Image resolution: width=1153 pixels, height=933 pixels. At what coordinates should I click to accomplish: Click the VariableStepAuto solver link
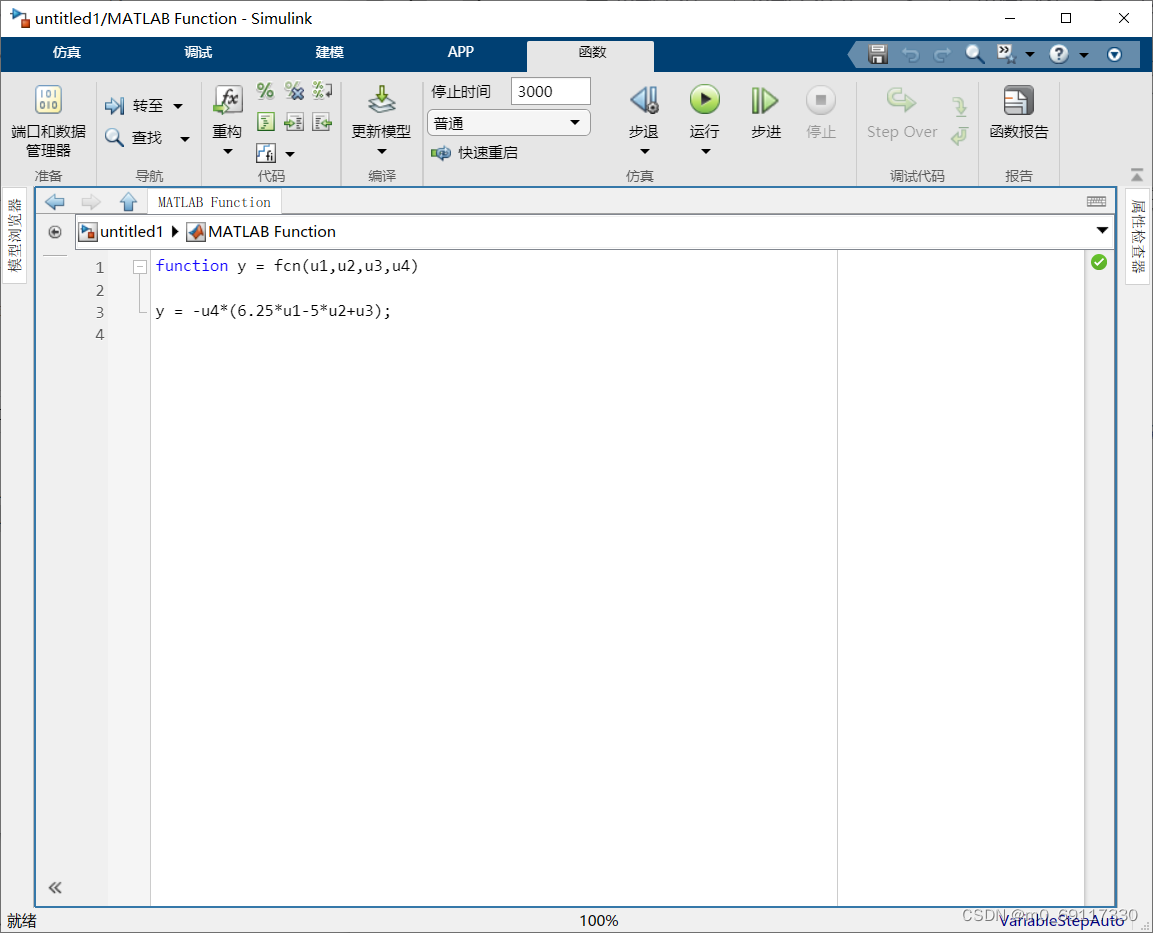click(x=1061, y=921)
